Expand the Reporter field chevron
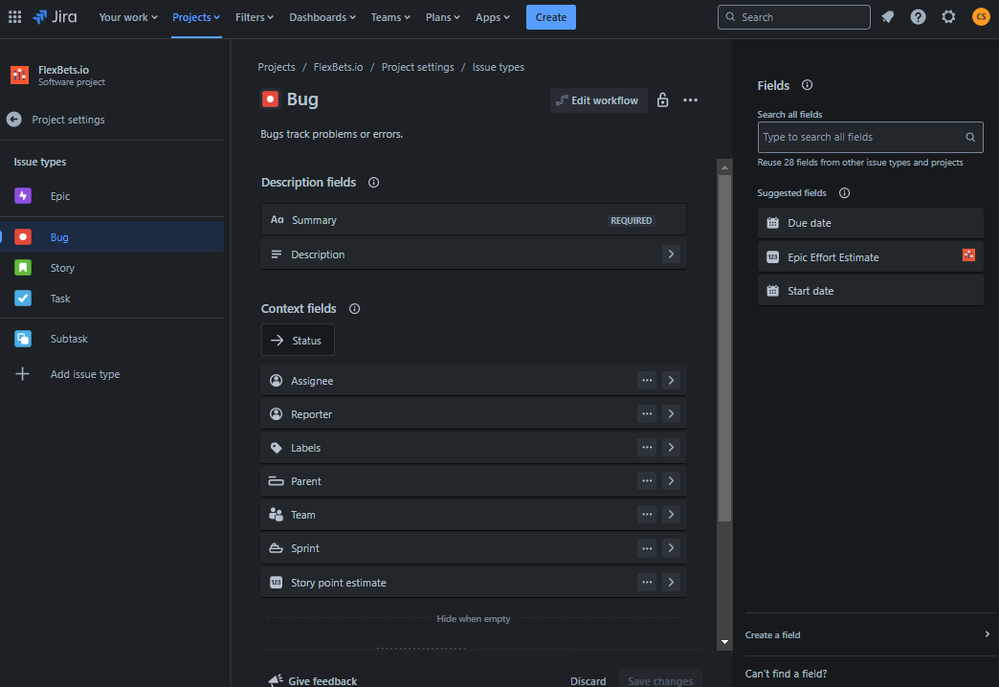This screenshot has width=999, height=687. 671,414
